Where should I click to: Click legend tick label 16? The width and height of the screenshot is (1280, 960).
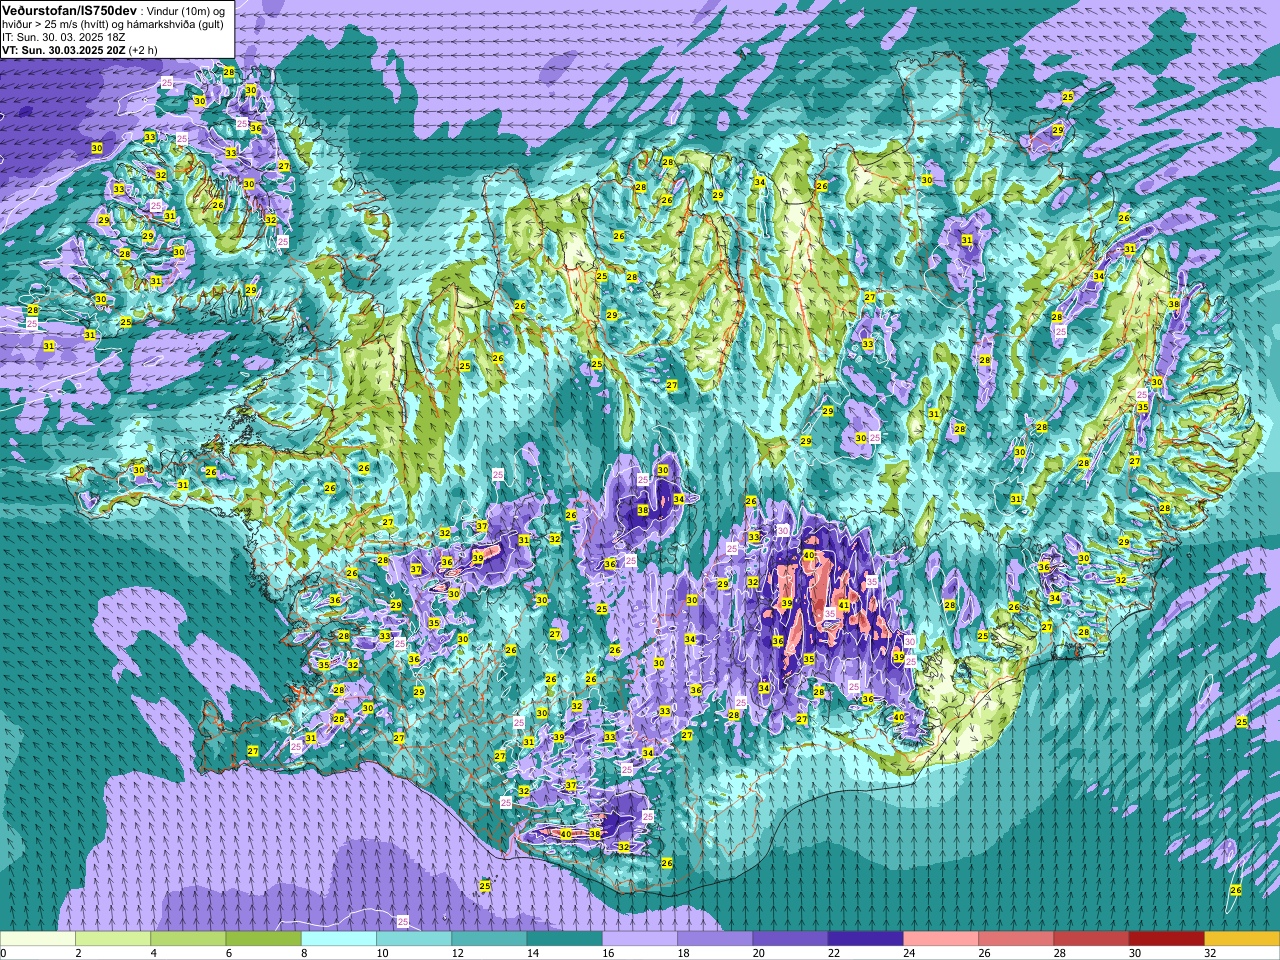tap(608, 953)
